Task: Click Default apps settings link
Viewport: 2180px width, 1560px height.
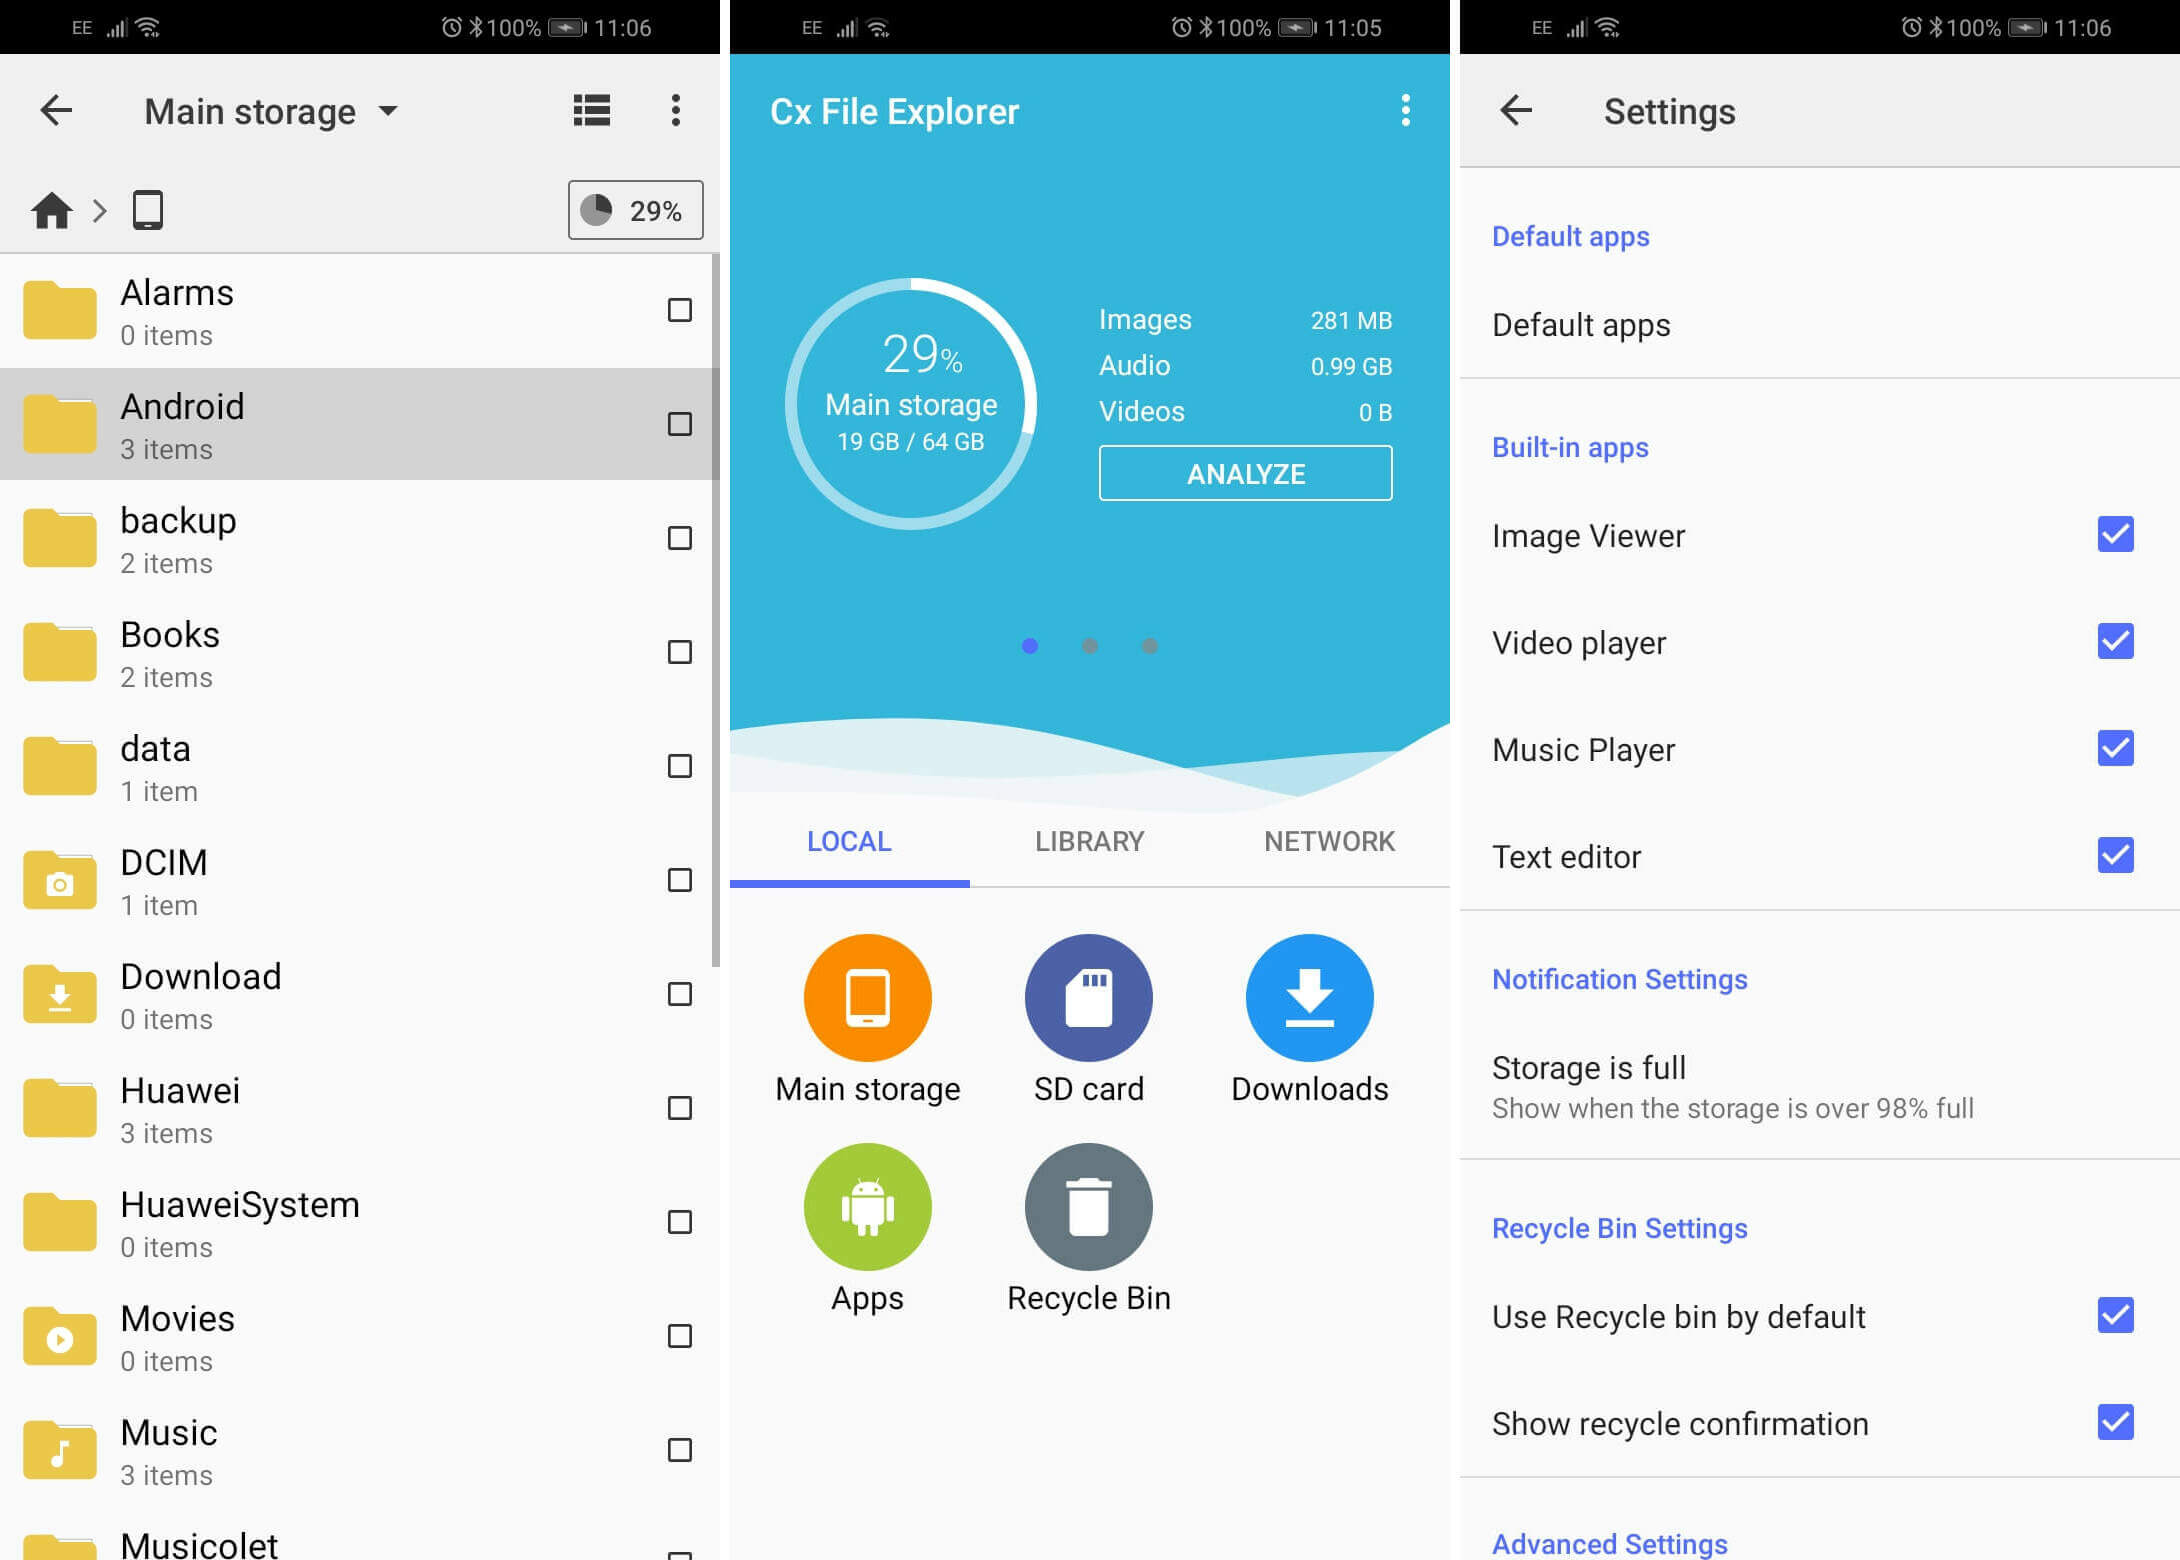Action: [x=1579, y=322]
